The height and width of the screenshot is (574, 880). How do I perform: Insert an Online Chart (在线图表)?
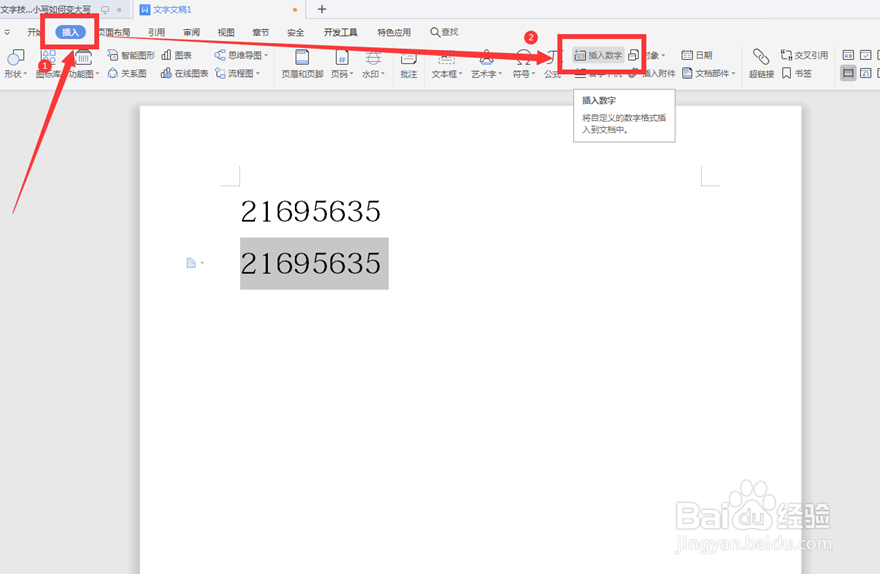pyautogui.click(x=184, y=74)
